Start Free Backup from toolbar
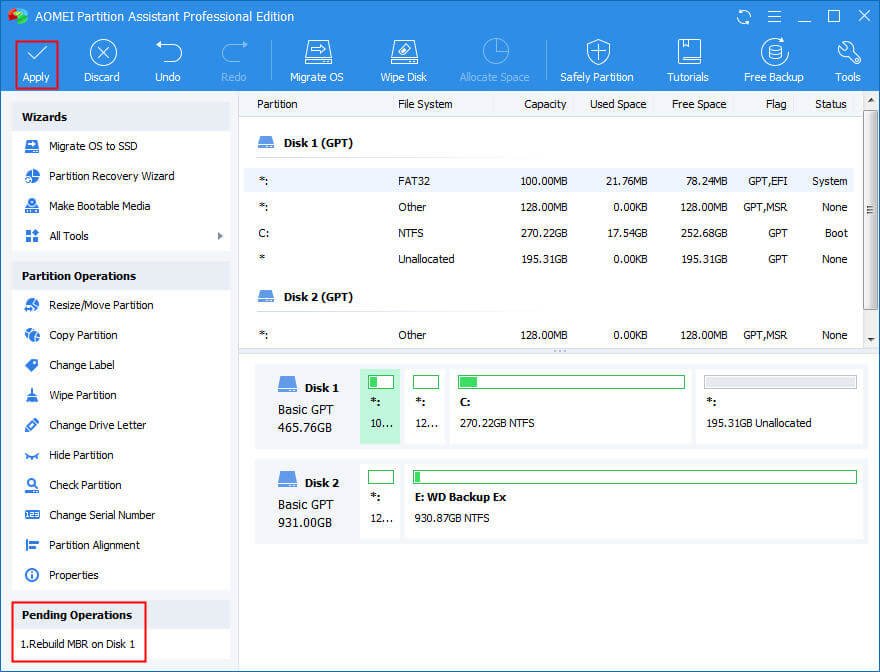 pos(773,62)
